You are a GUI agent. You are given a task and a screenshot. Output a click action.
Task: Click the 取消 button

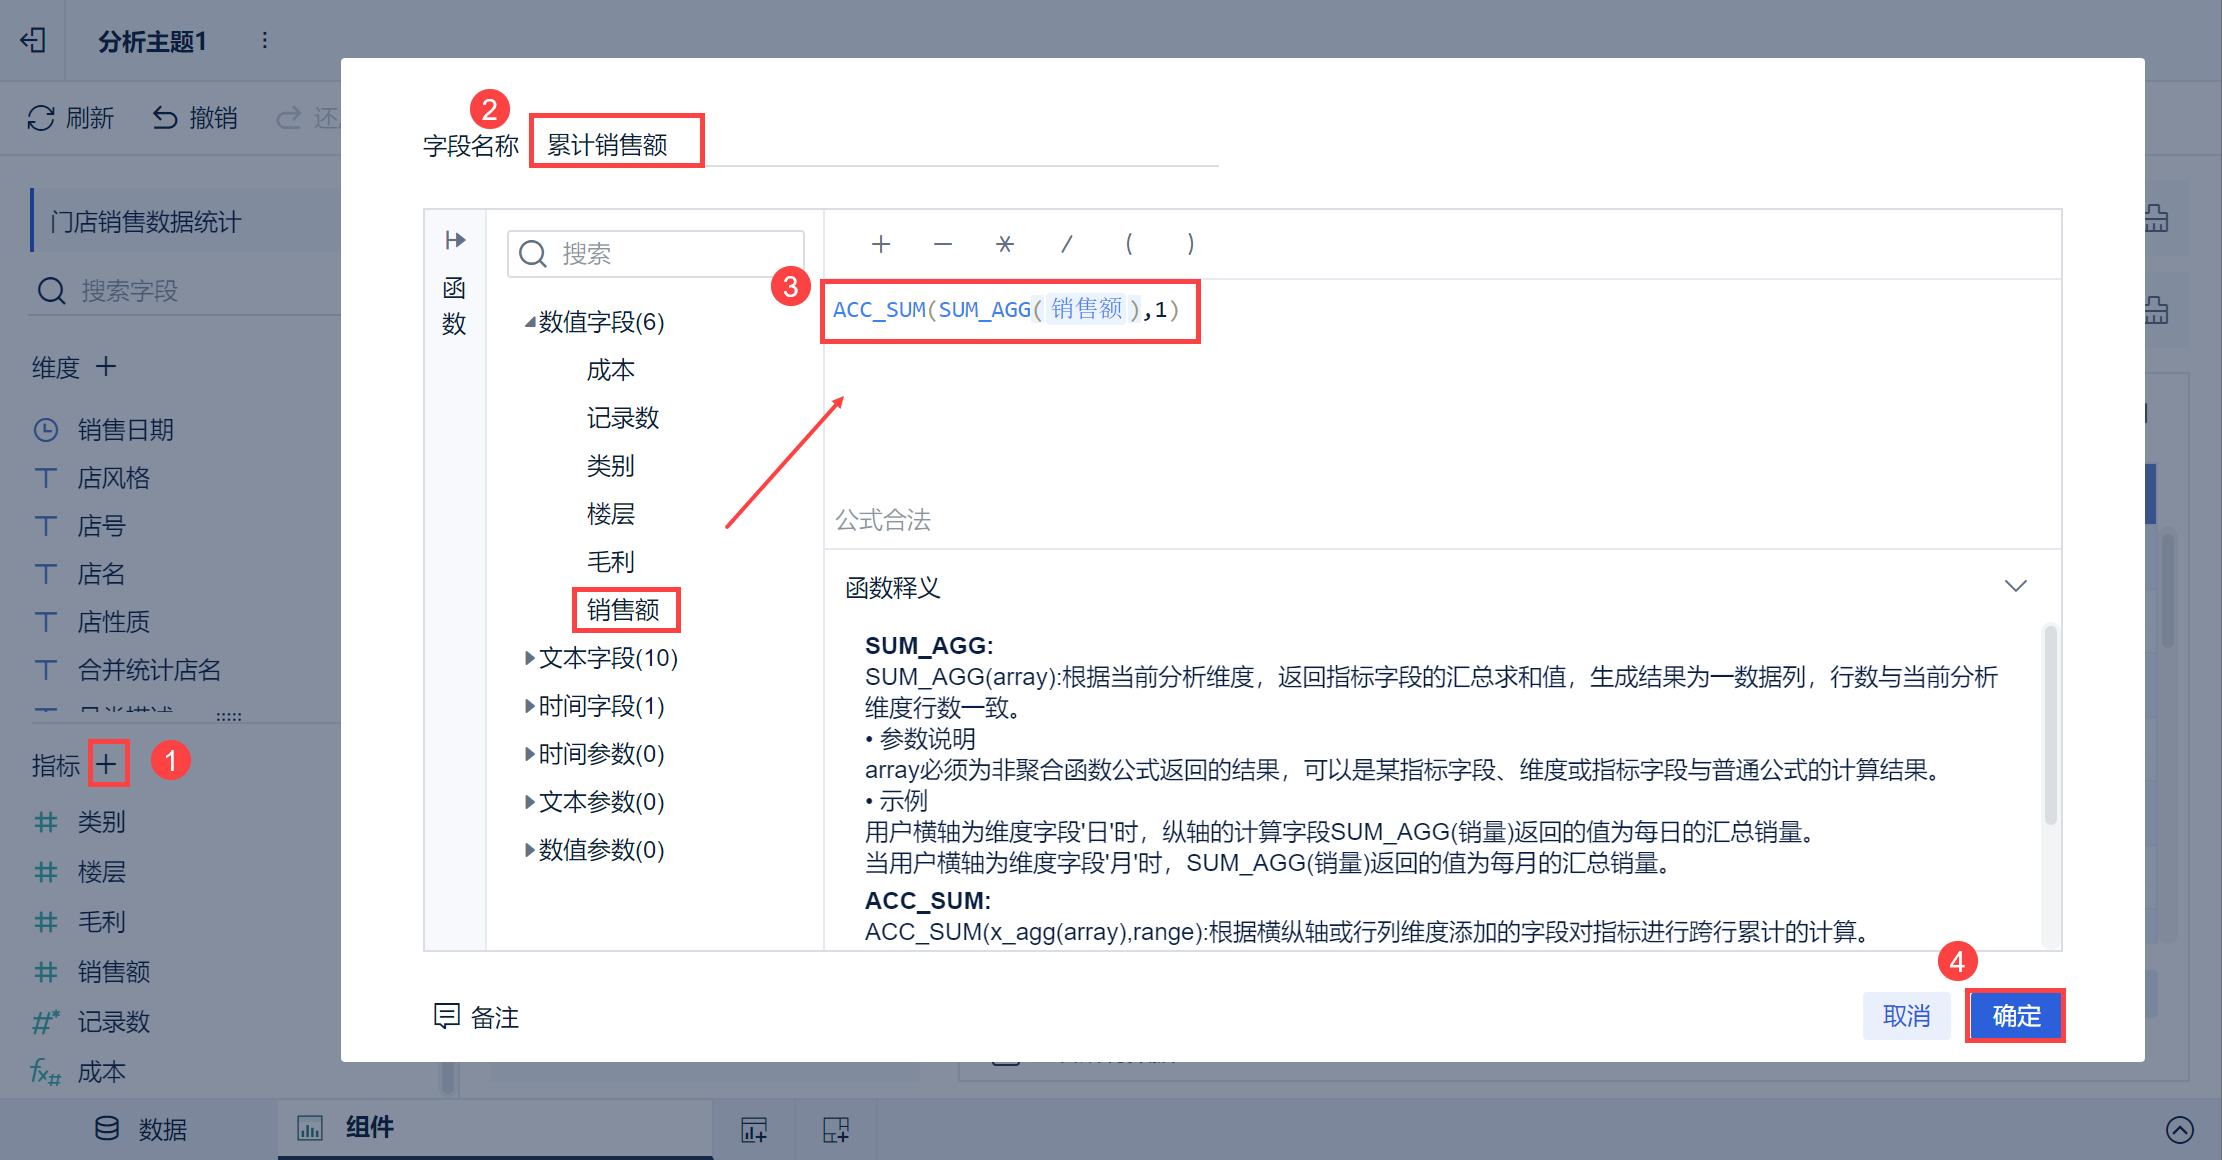click(x=1905, y=1016)
